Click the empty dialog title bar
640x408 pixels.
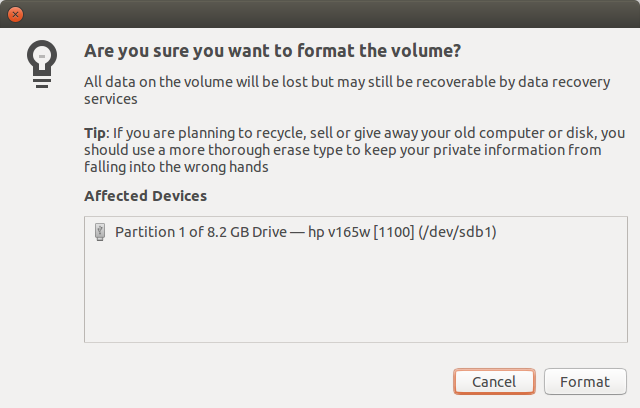tap(320, 16)
